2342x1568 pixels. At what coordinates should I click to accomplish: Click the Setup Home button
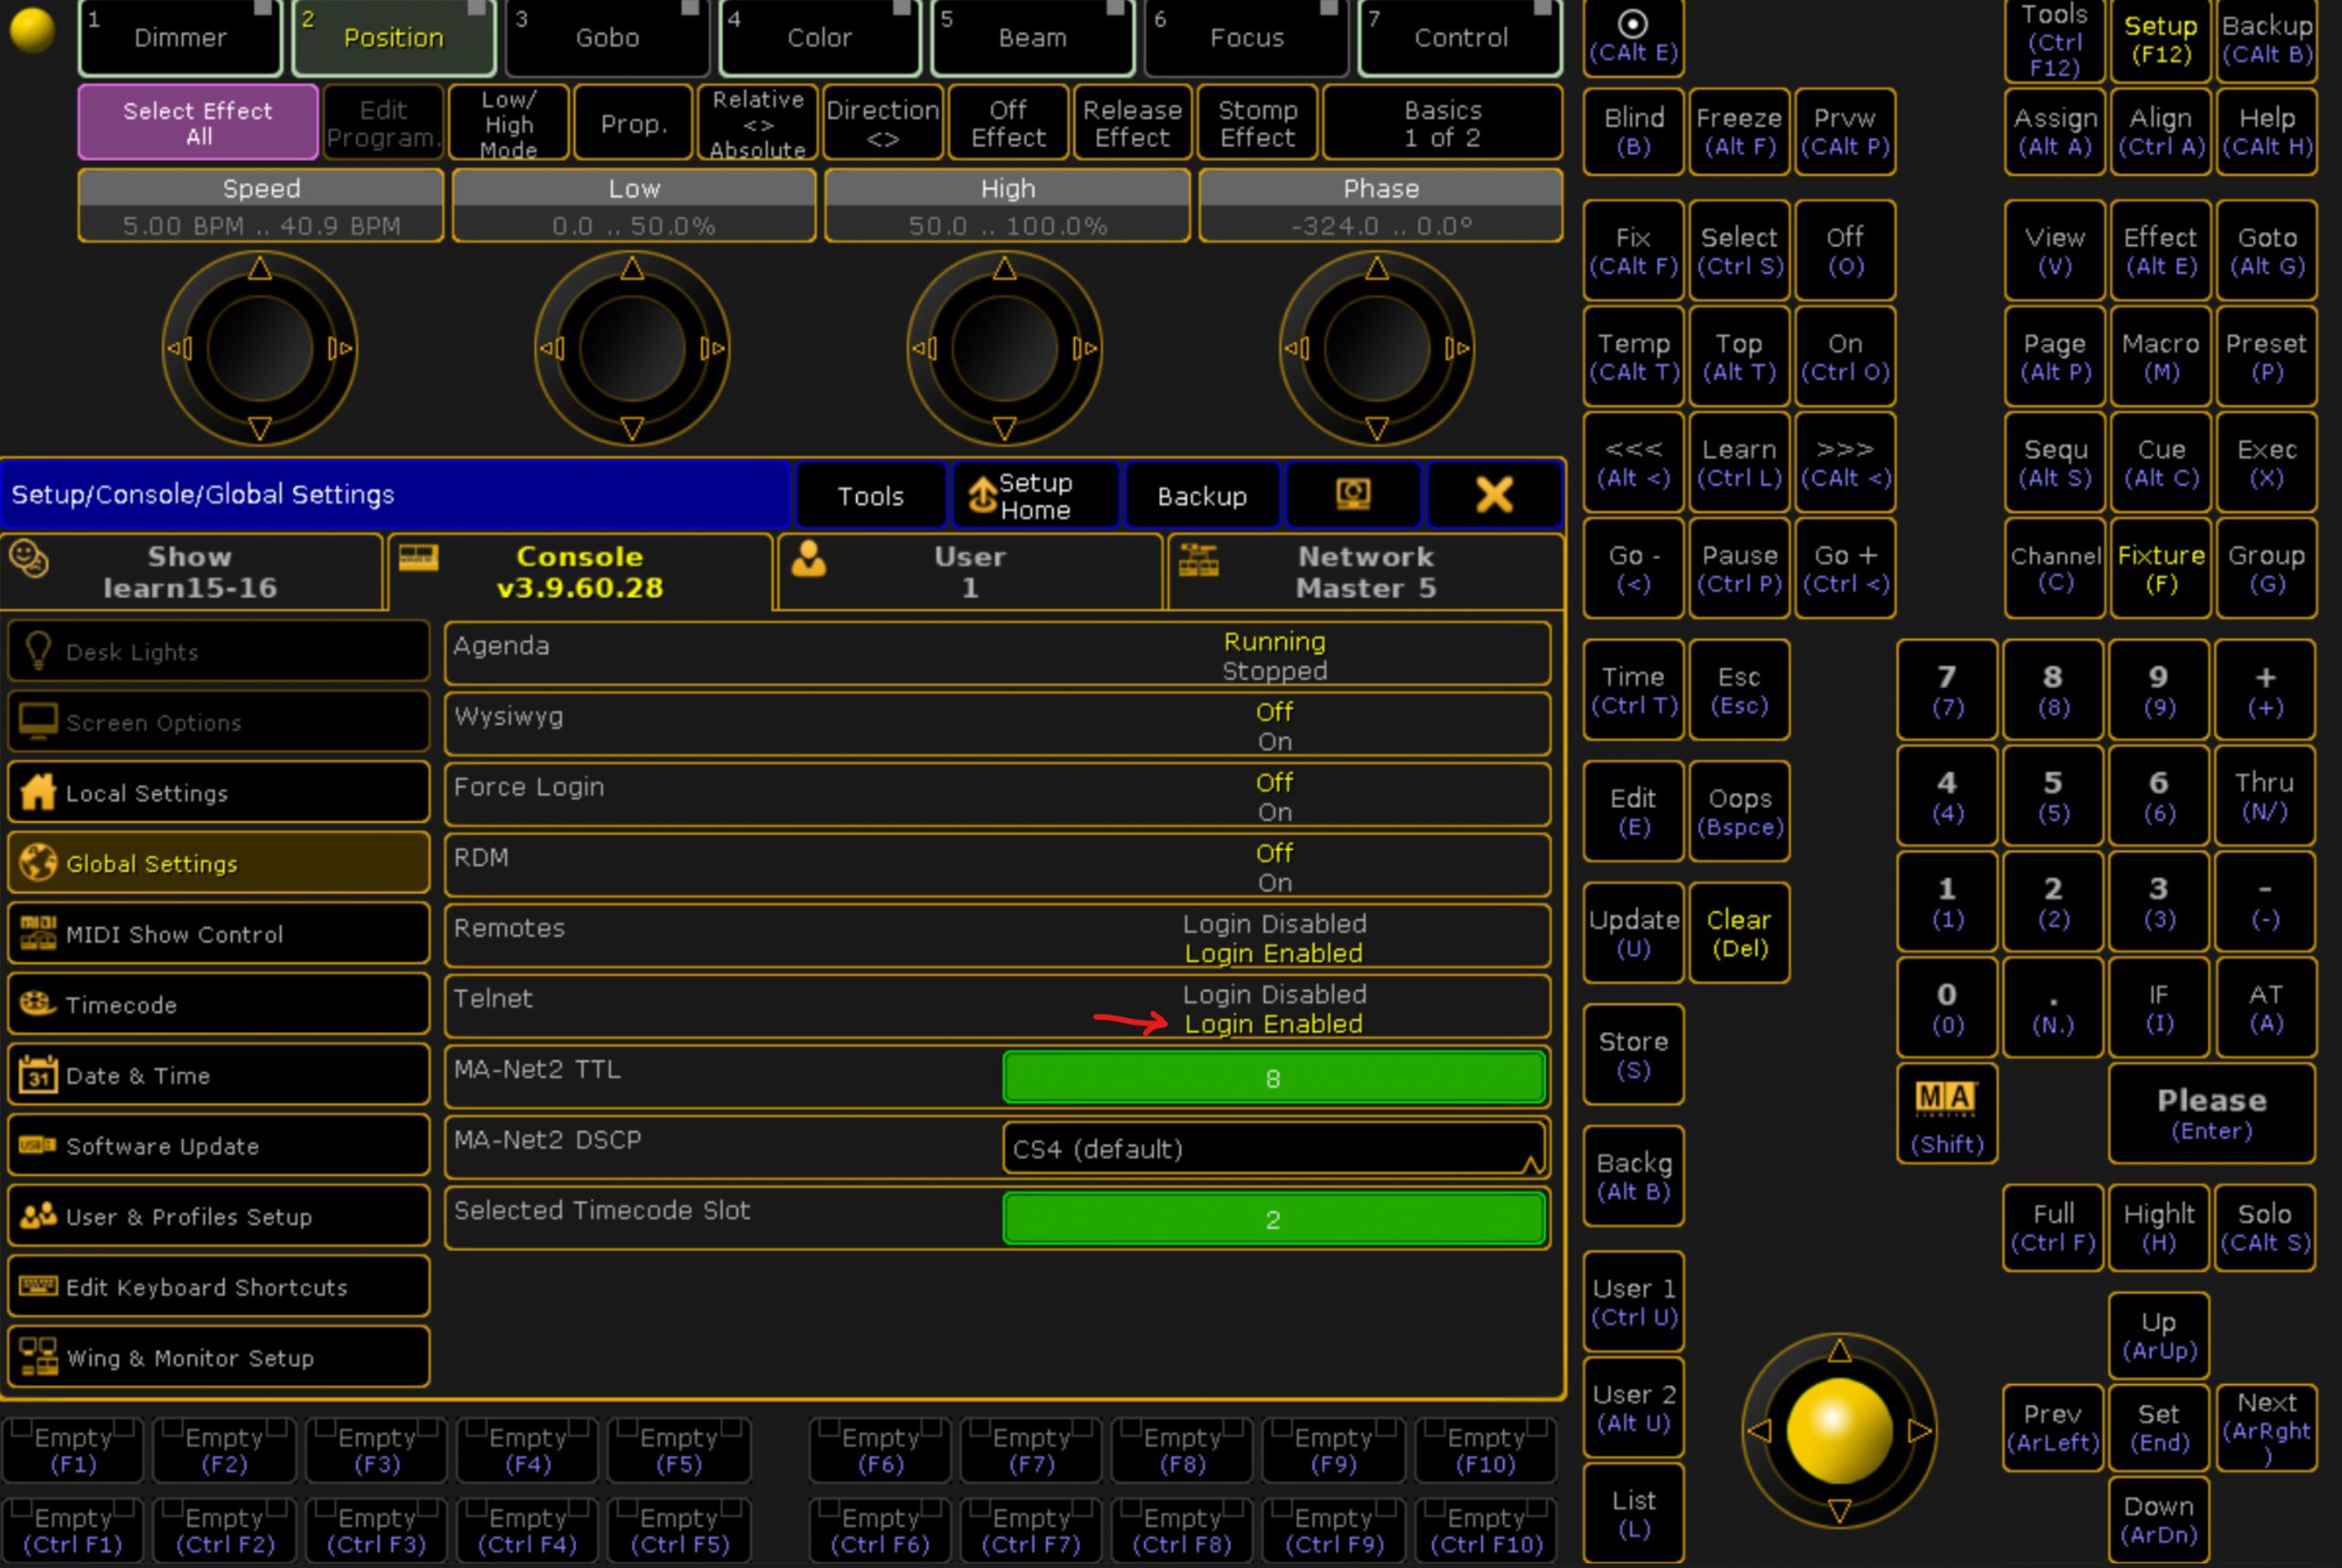(1036, 494)
